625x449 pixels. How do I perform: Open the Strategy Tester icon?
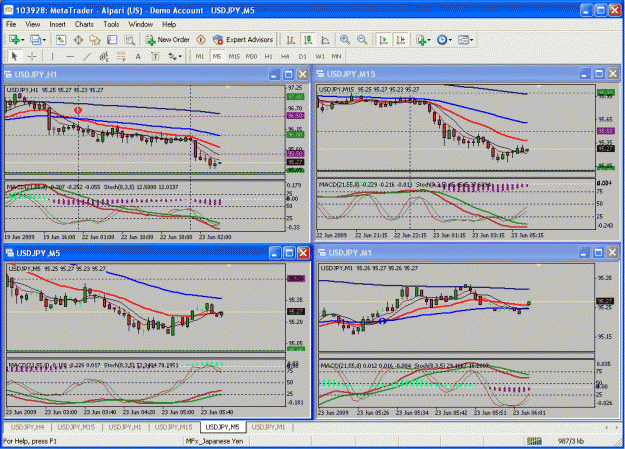tap(129, 39)
